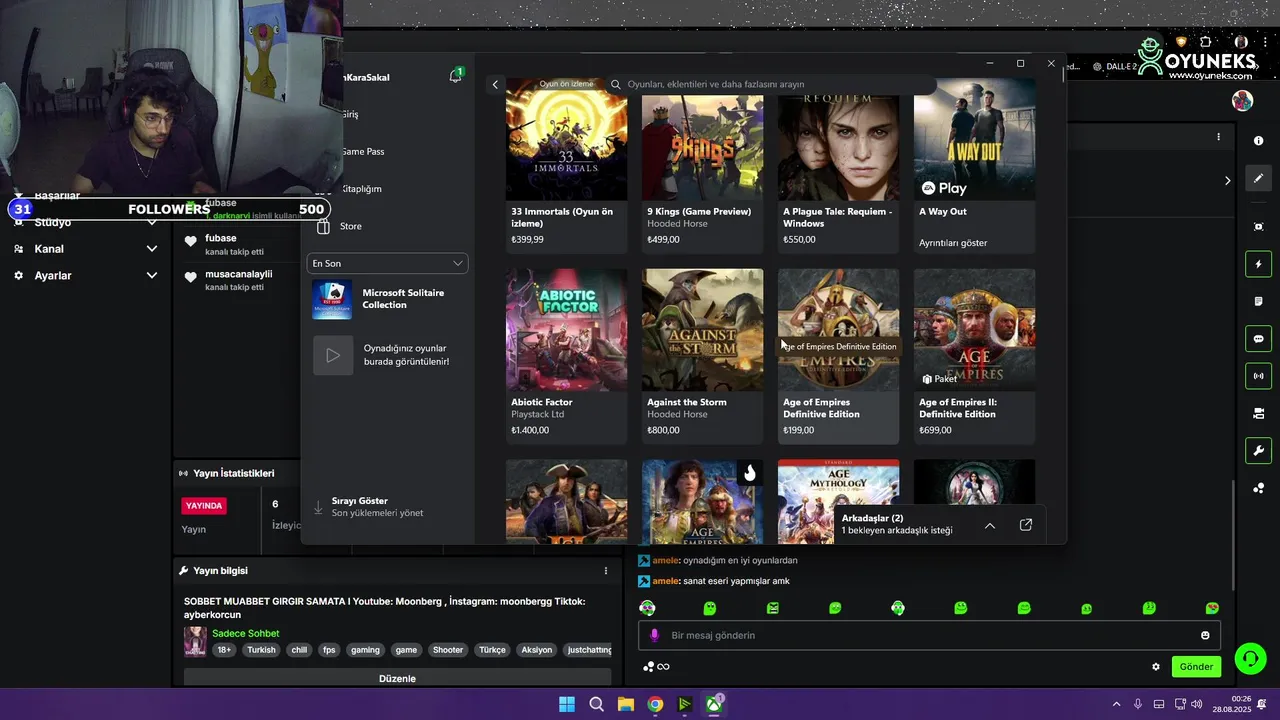1280x720 pixels.
Task: Open three-dot menu above chat panel
Action: coord(1218,137)
